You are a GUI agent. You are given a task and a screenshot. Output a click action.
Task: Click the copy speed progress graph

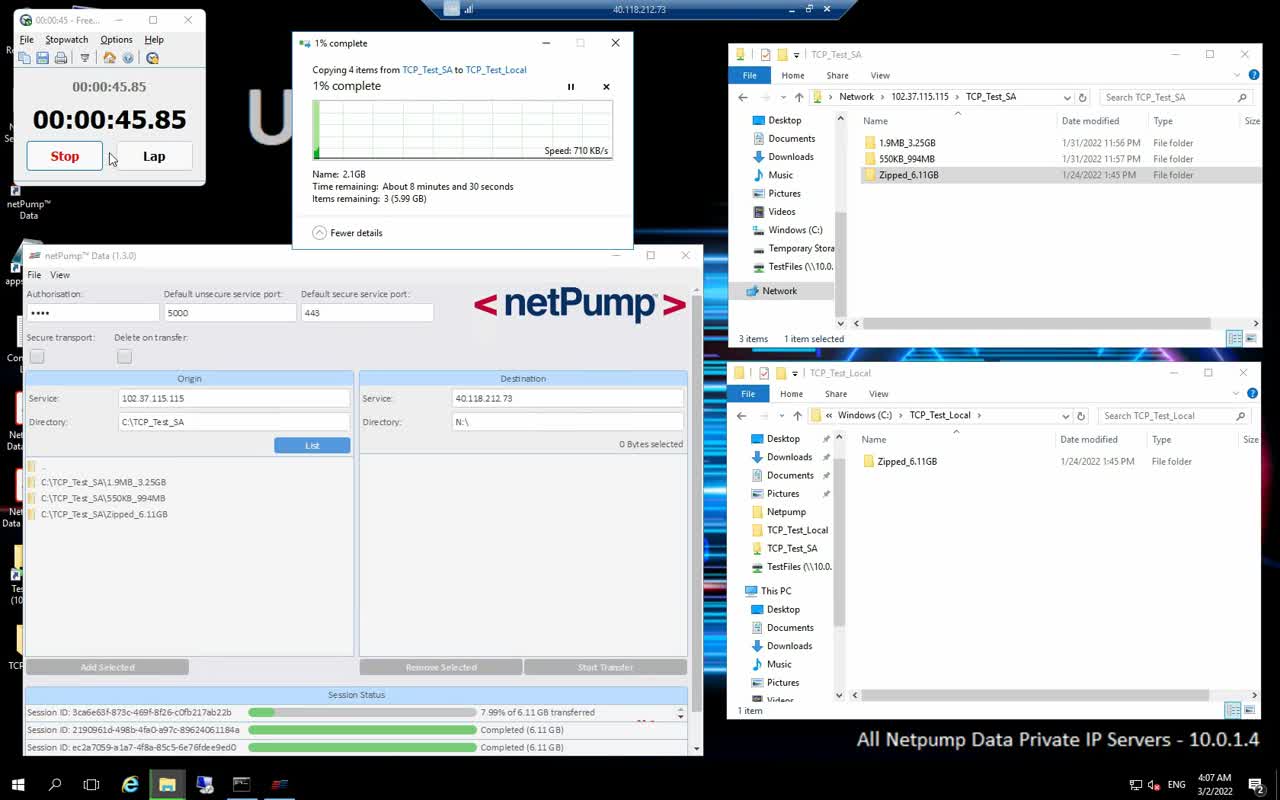462,129
